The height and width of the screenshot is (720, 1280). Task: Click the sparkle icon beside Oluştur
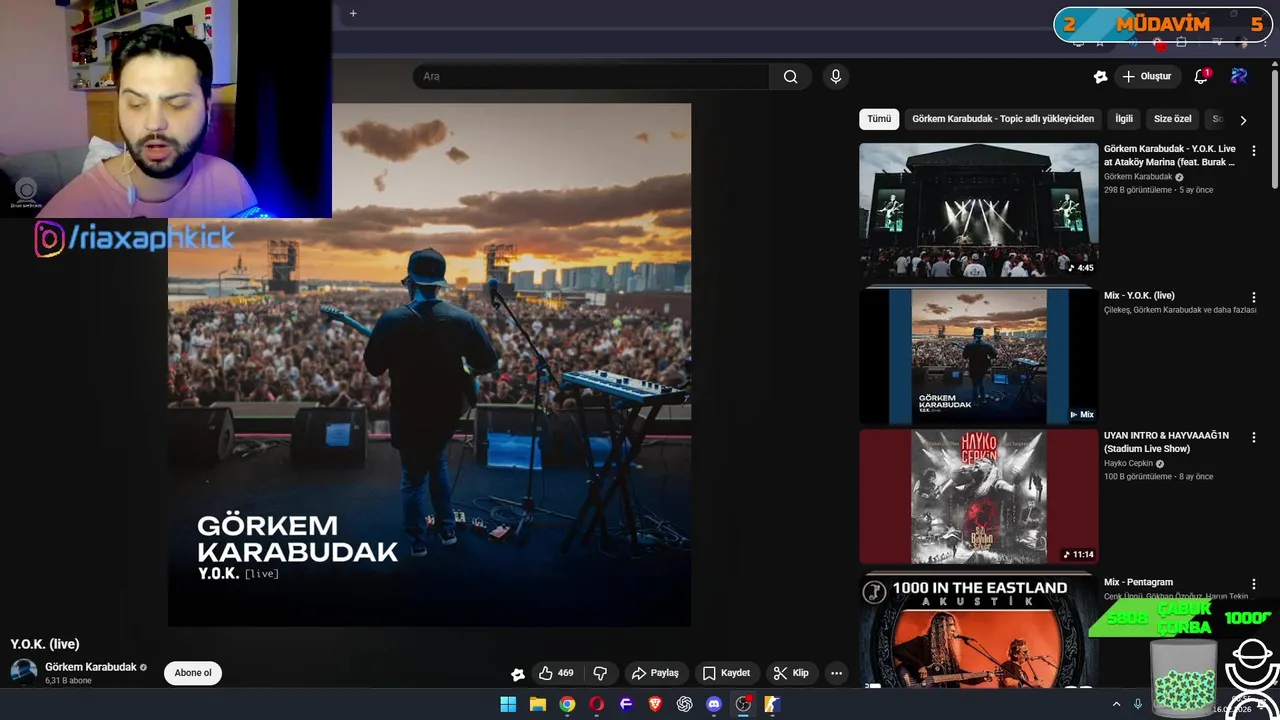[1100, 77]
